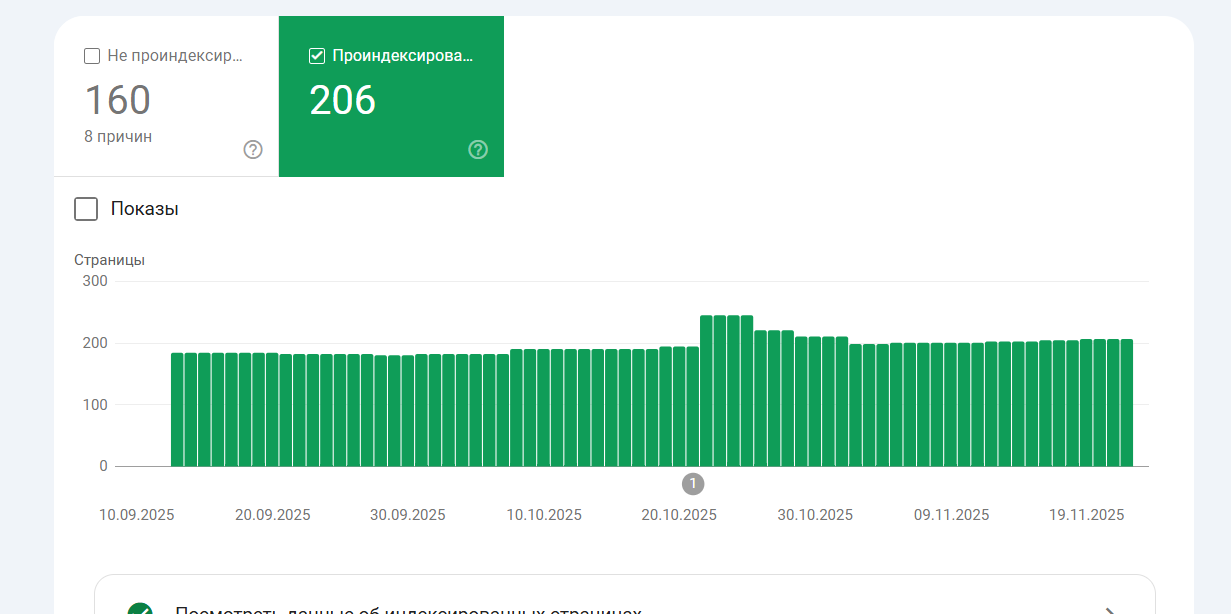Open the indexed pages data link

[x=624, y=595]
